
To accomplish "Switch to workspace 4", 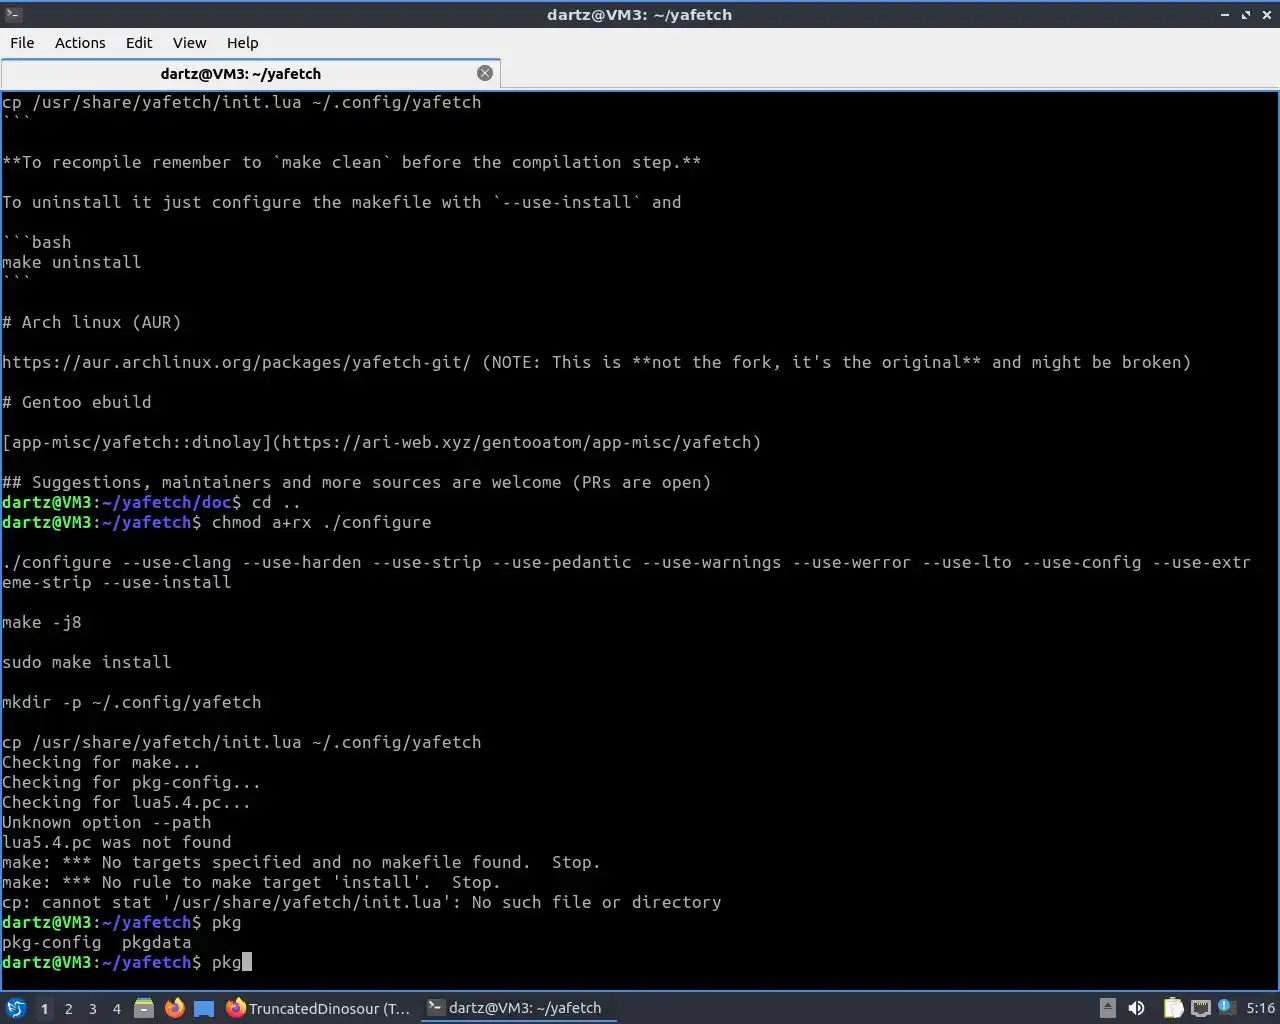I will click(x=116, y=1009).
